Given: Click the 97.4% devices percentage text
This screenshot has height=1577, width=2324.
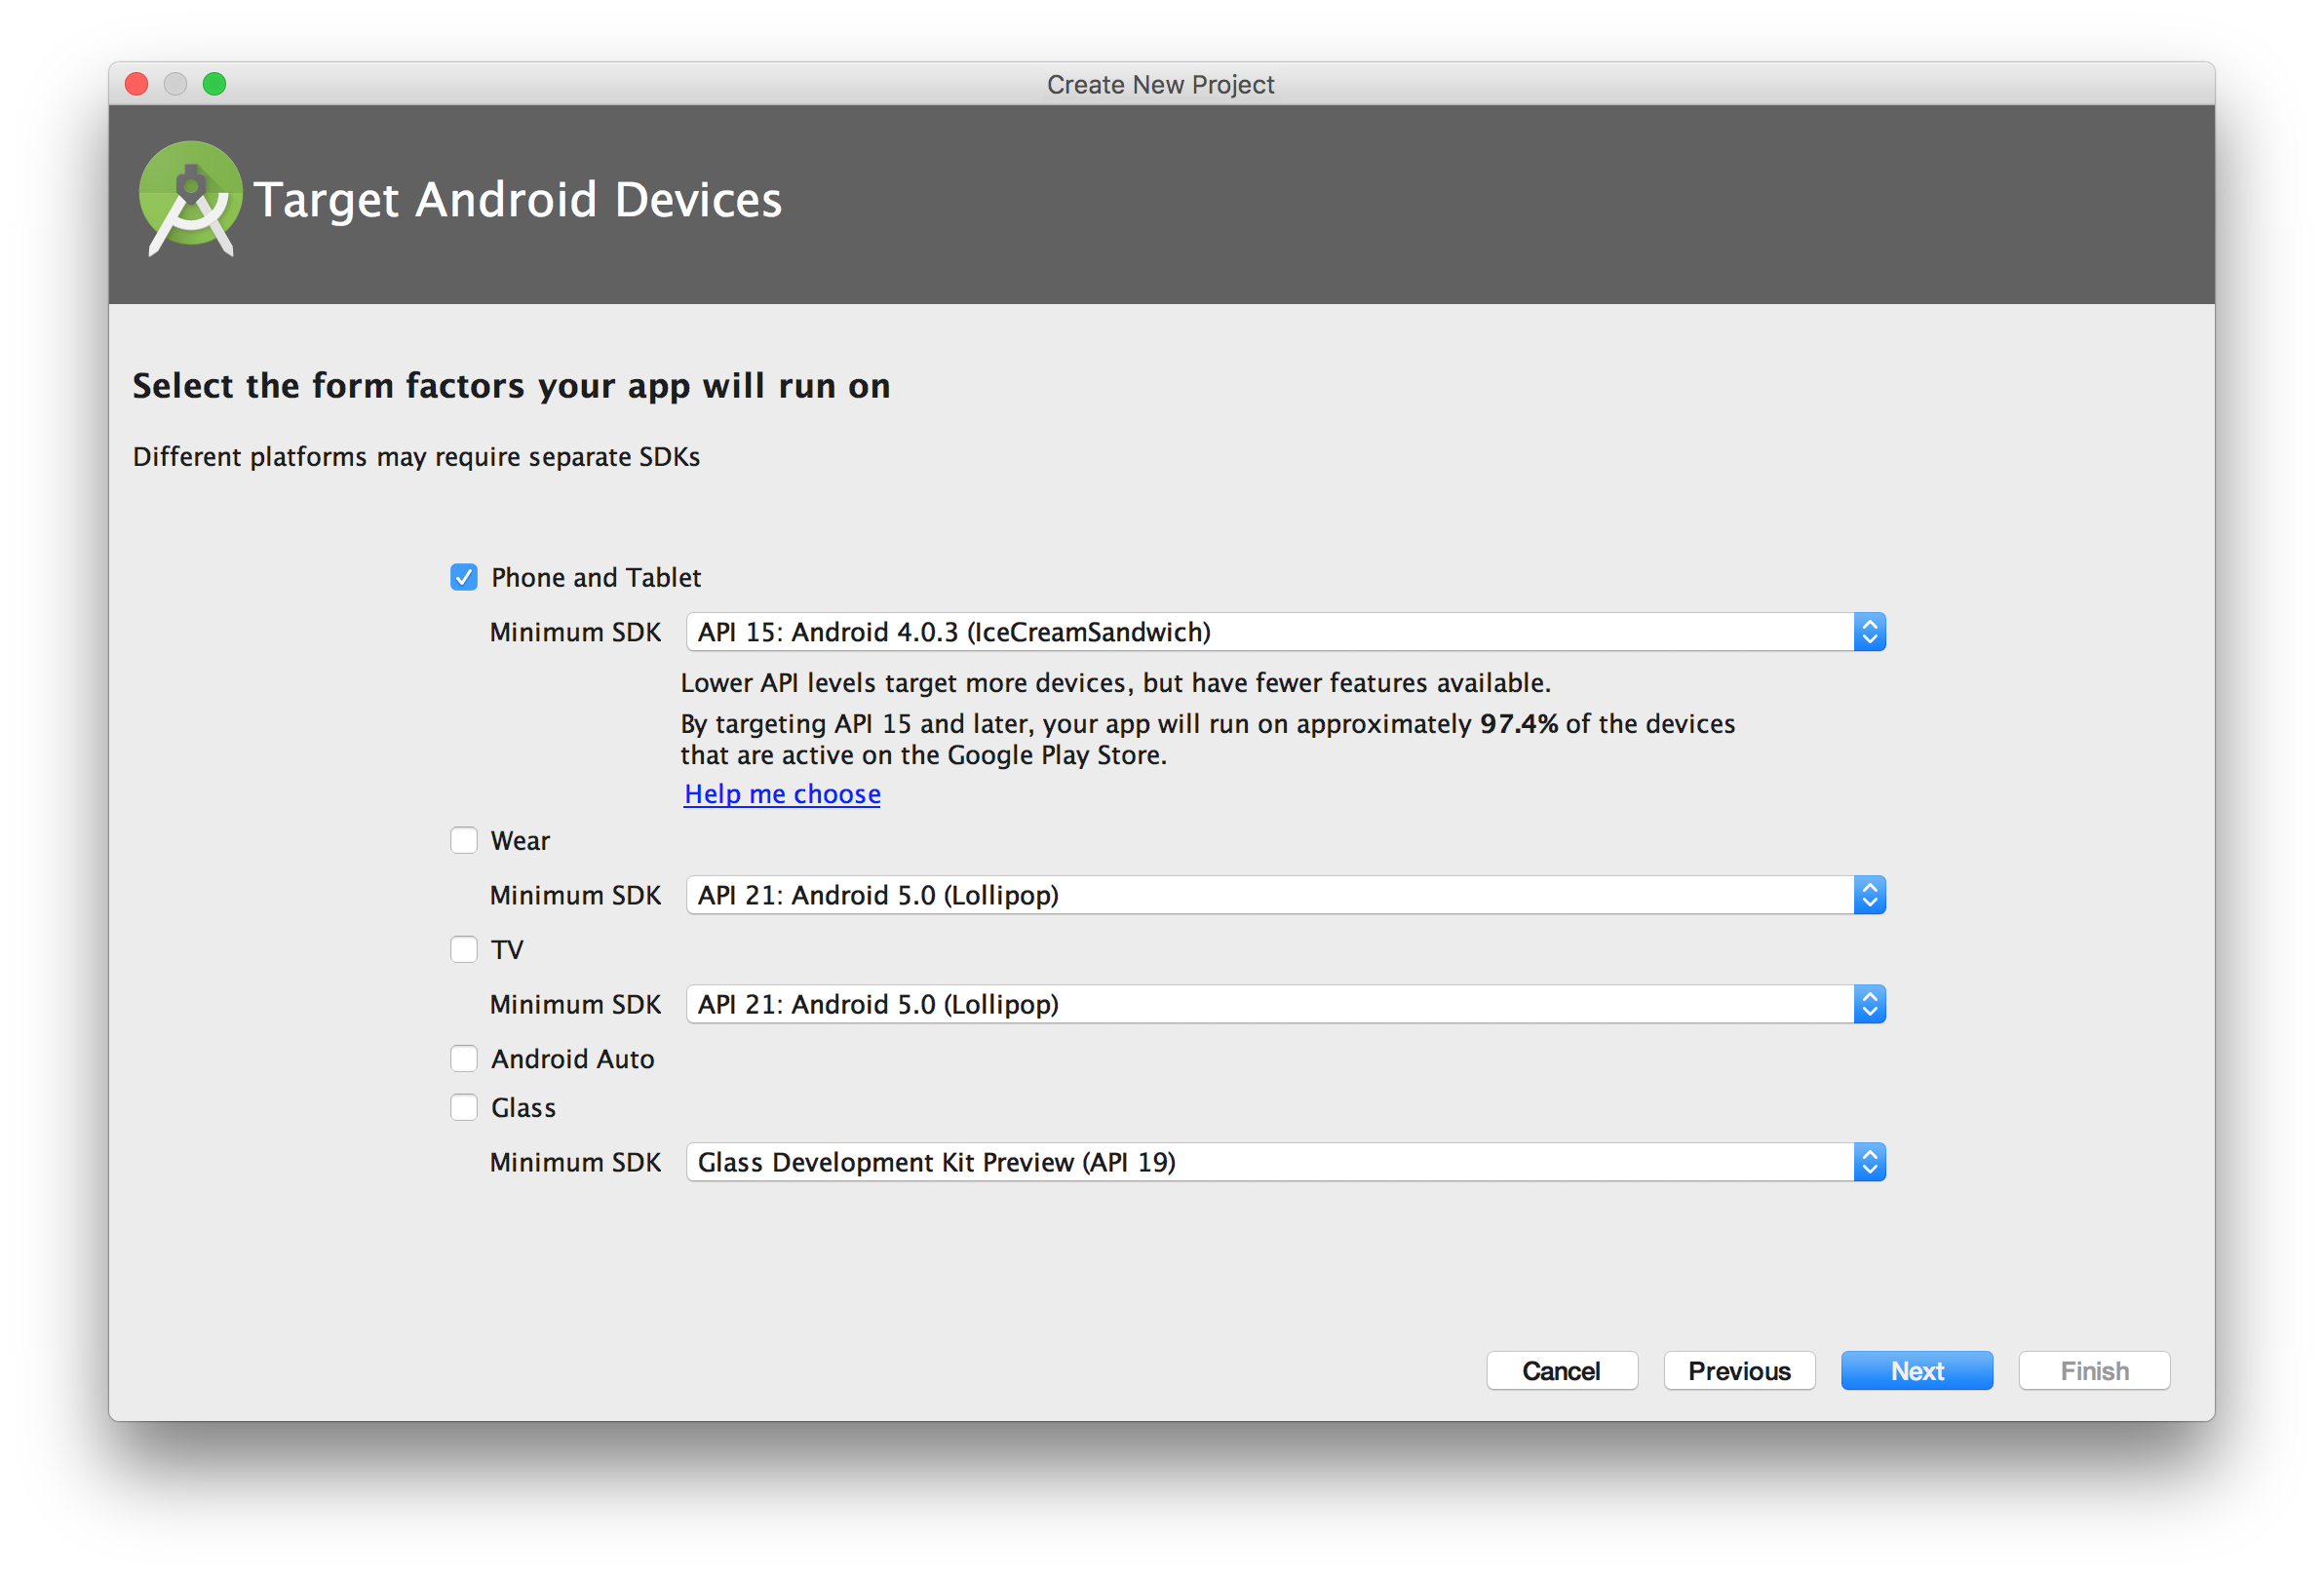Looking at the screenshot, I should [1518, 724].
